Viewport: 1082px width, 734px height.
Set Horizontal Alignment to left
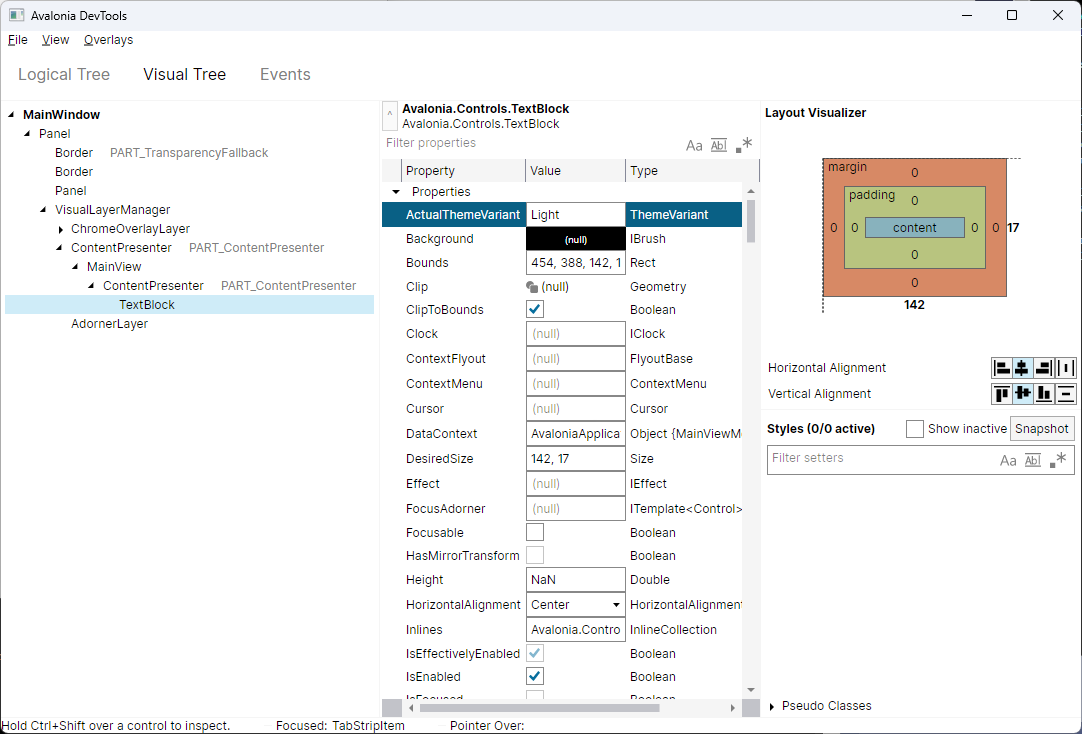point(1001,368)
